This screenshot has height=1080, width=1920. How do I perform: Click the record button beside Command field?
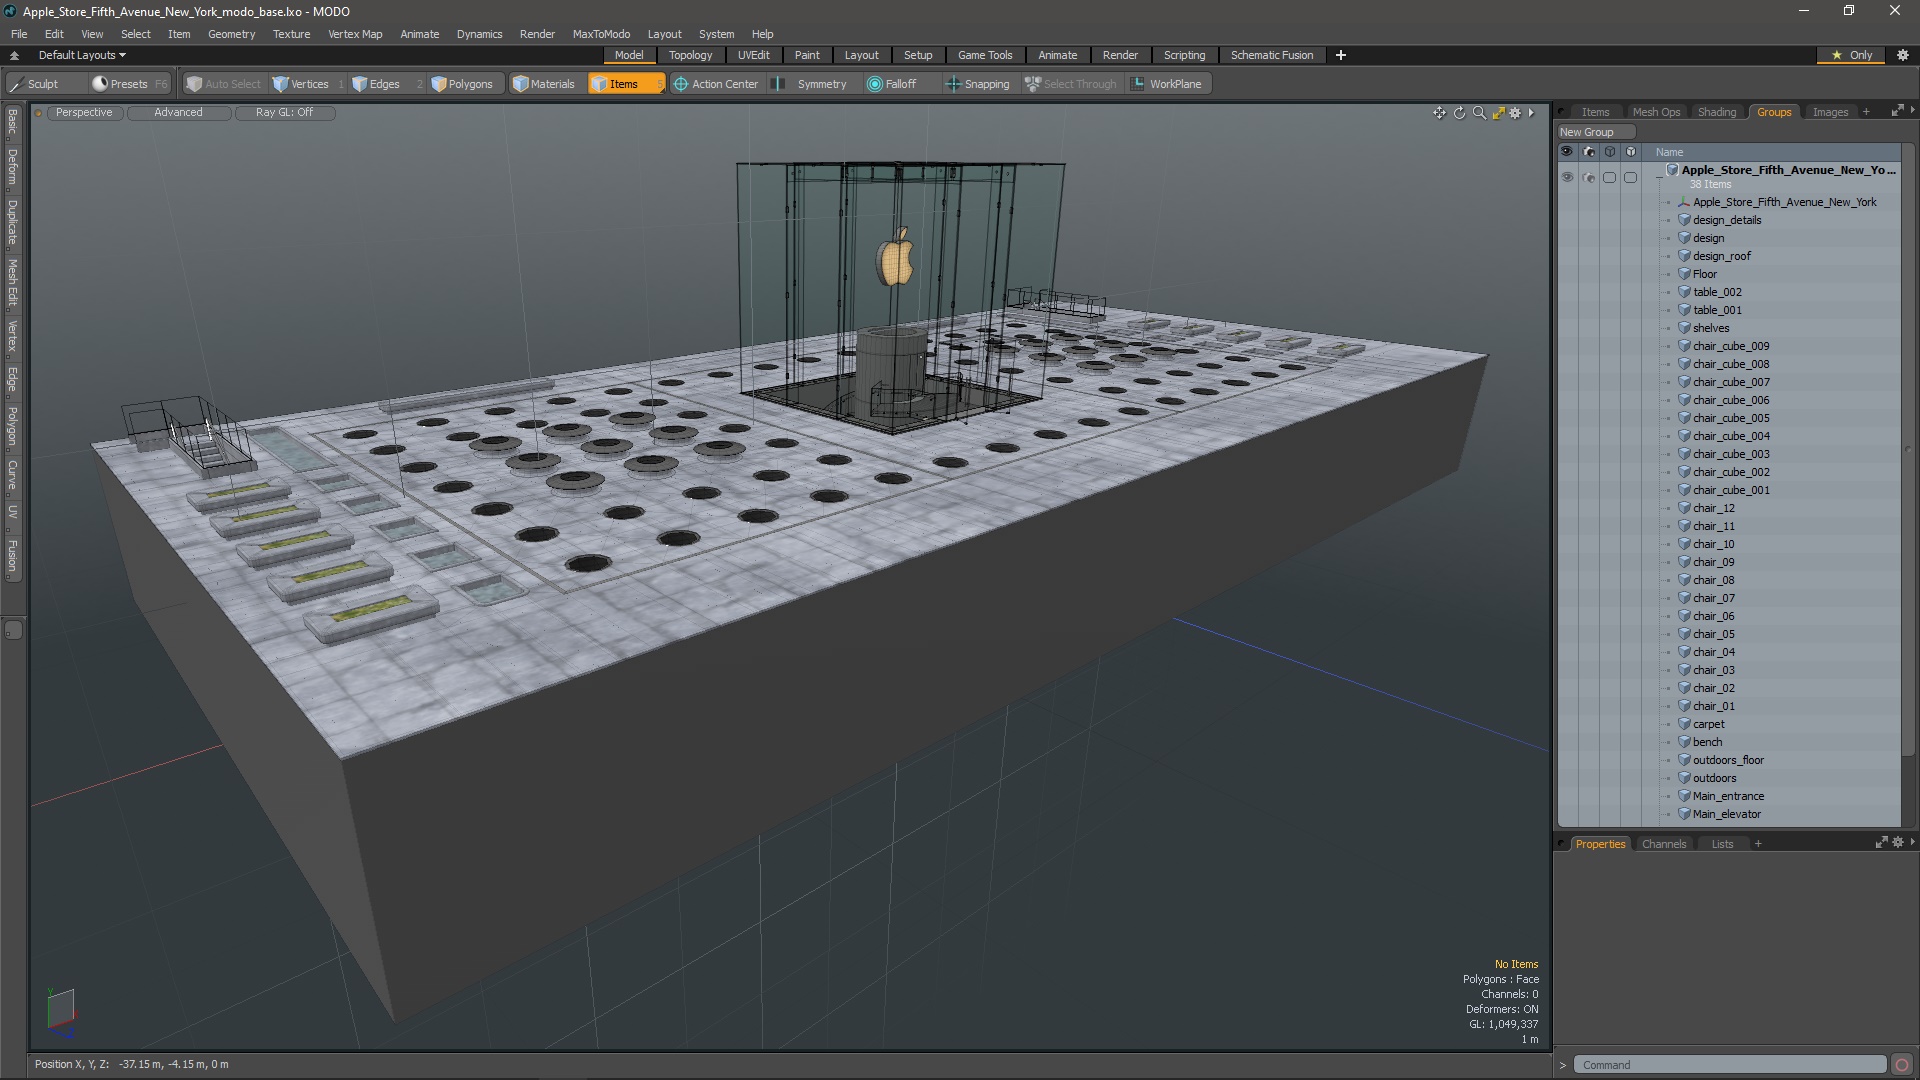tap(1902, 1065)
